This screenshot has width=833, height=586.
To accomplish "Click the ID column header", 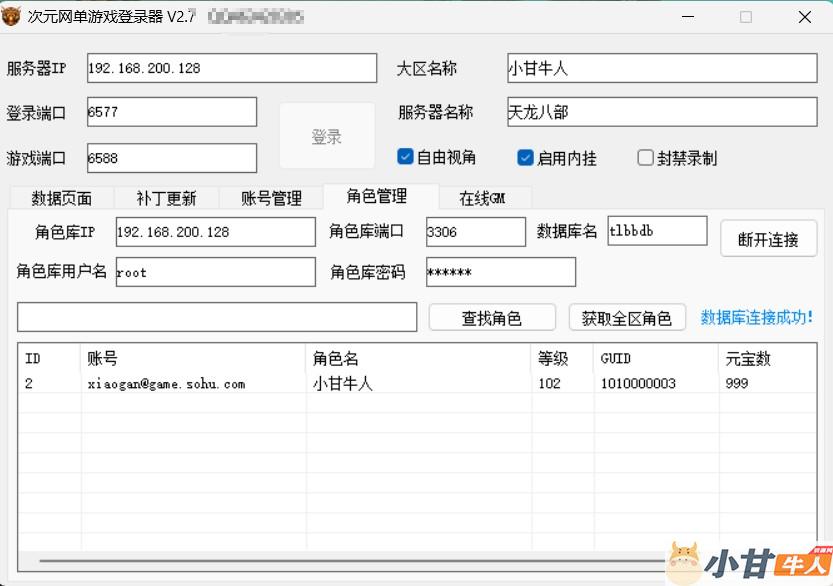I will coord(49,359).
